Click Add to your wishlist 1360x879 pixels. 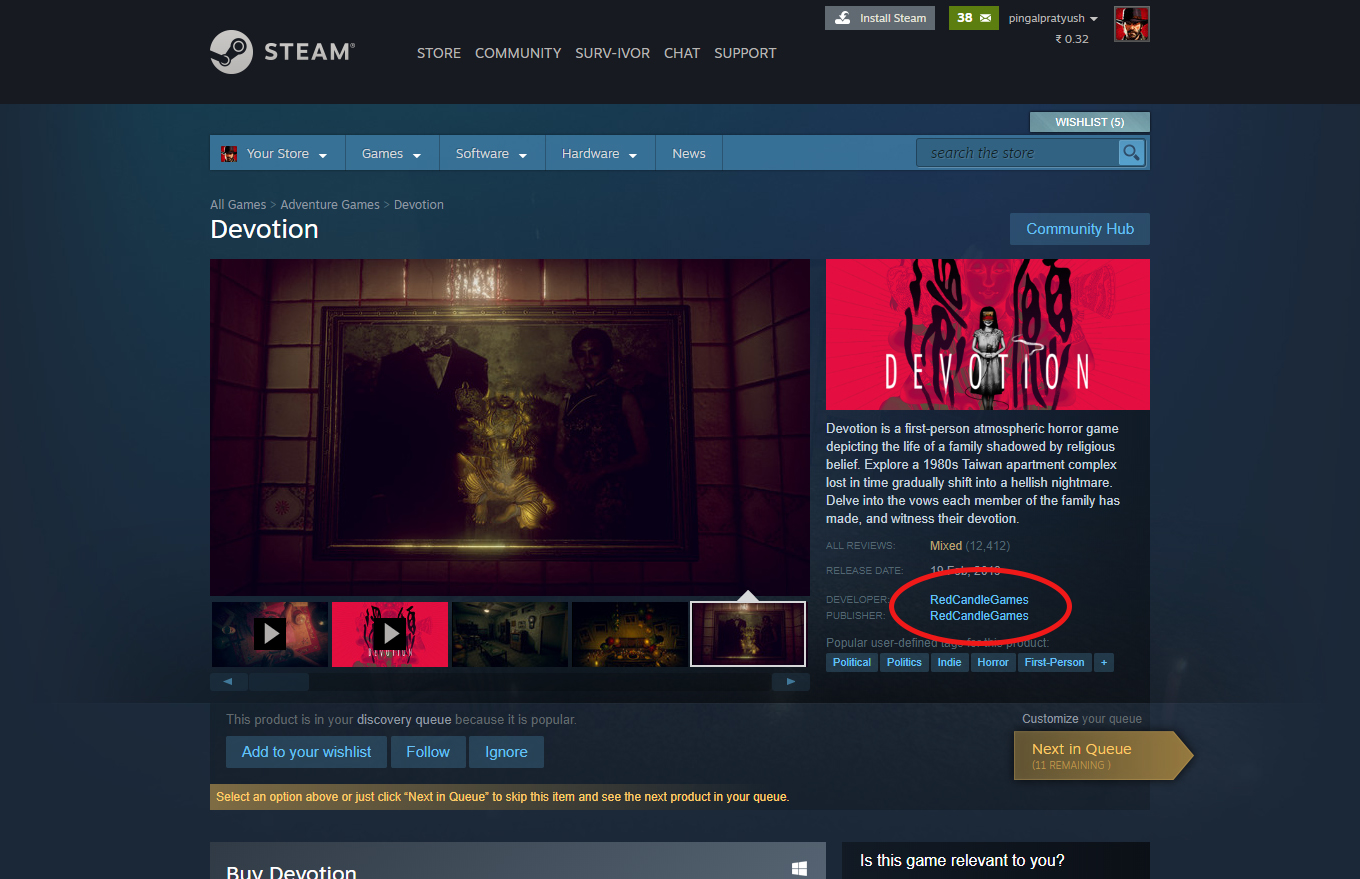pyautogui.click(x=306, y=752)
